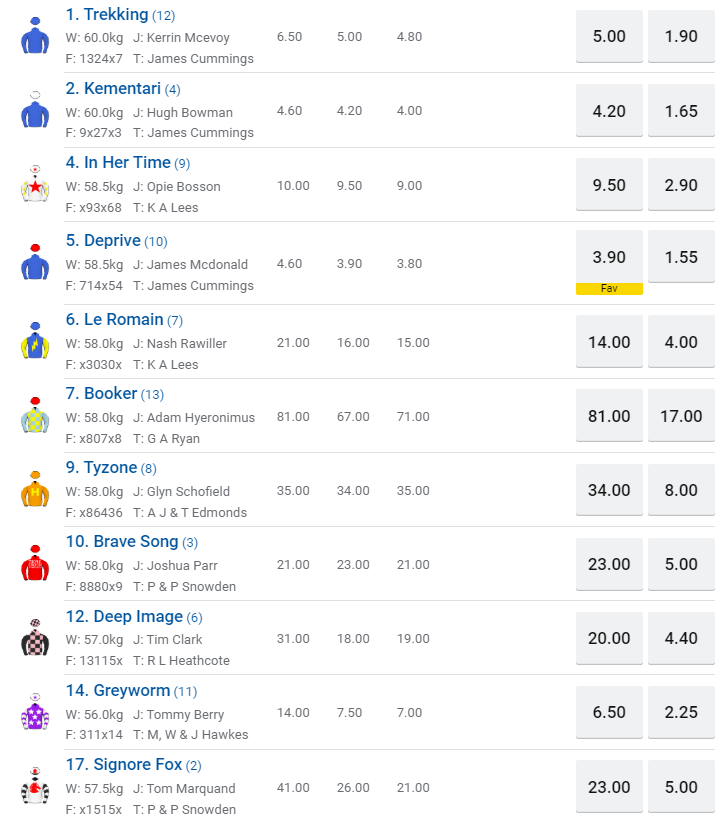
Task: Click Booker's yellow checkered silks icon
Action: click(35, 415)
